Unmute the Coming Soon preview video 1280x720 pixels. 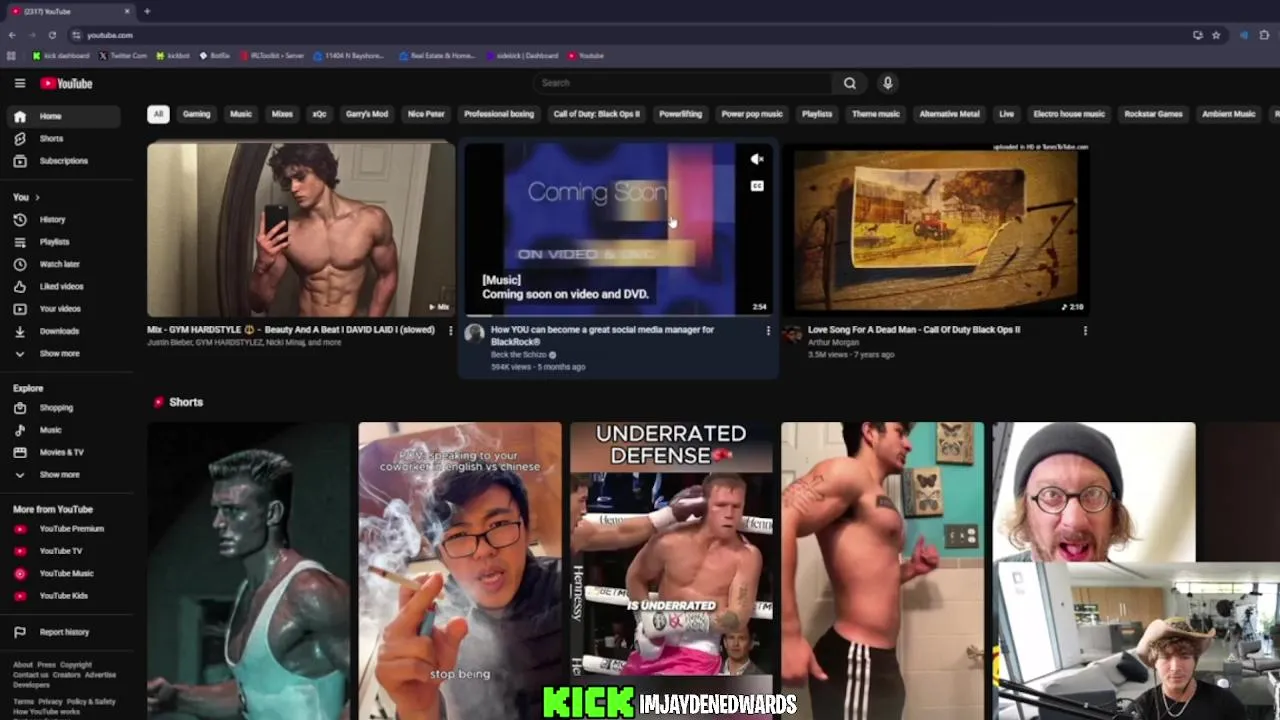click(x=757, y=159)
